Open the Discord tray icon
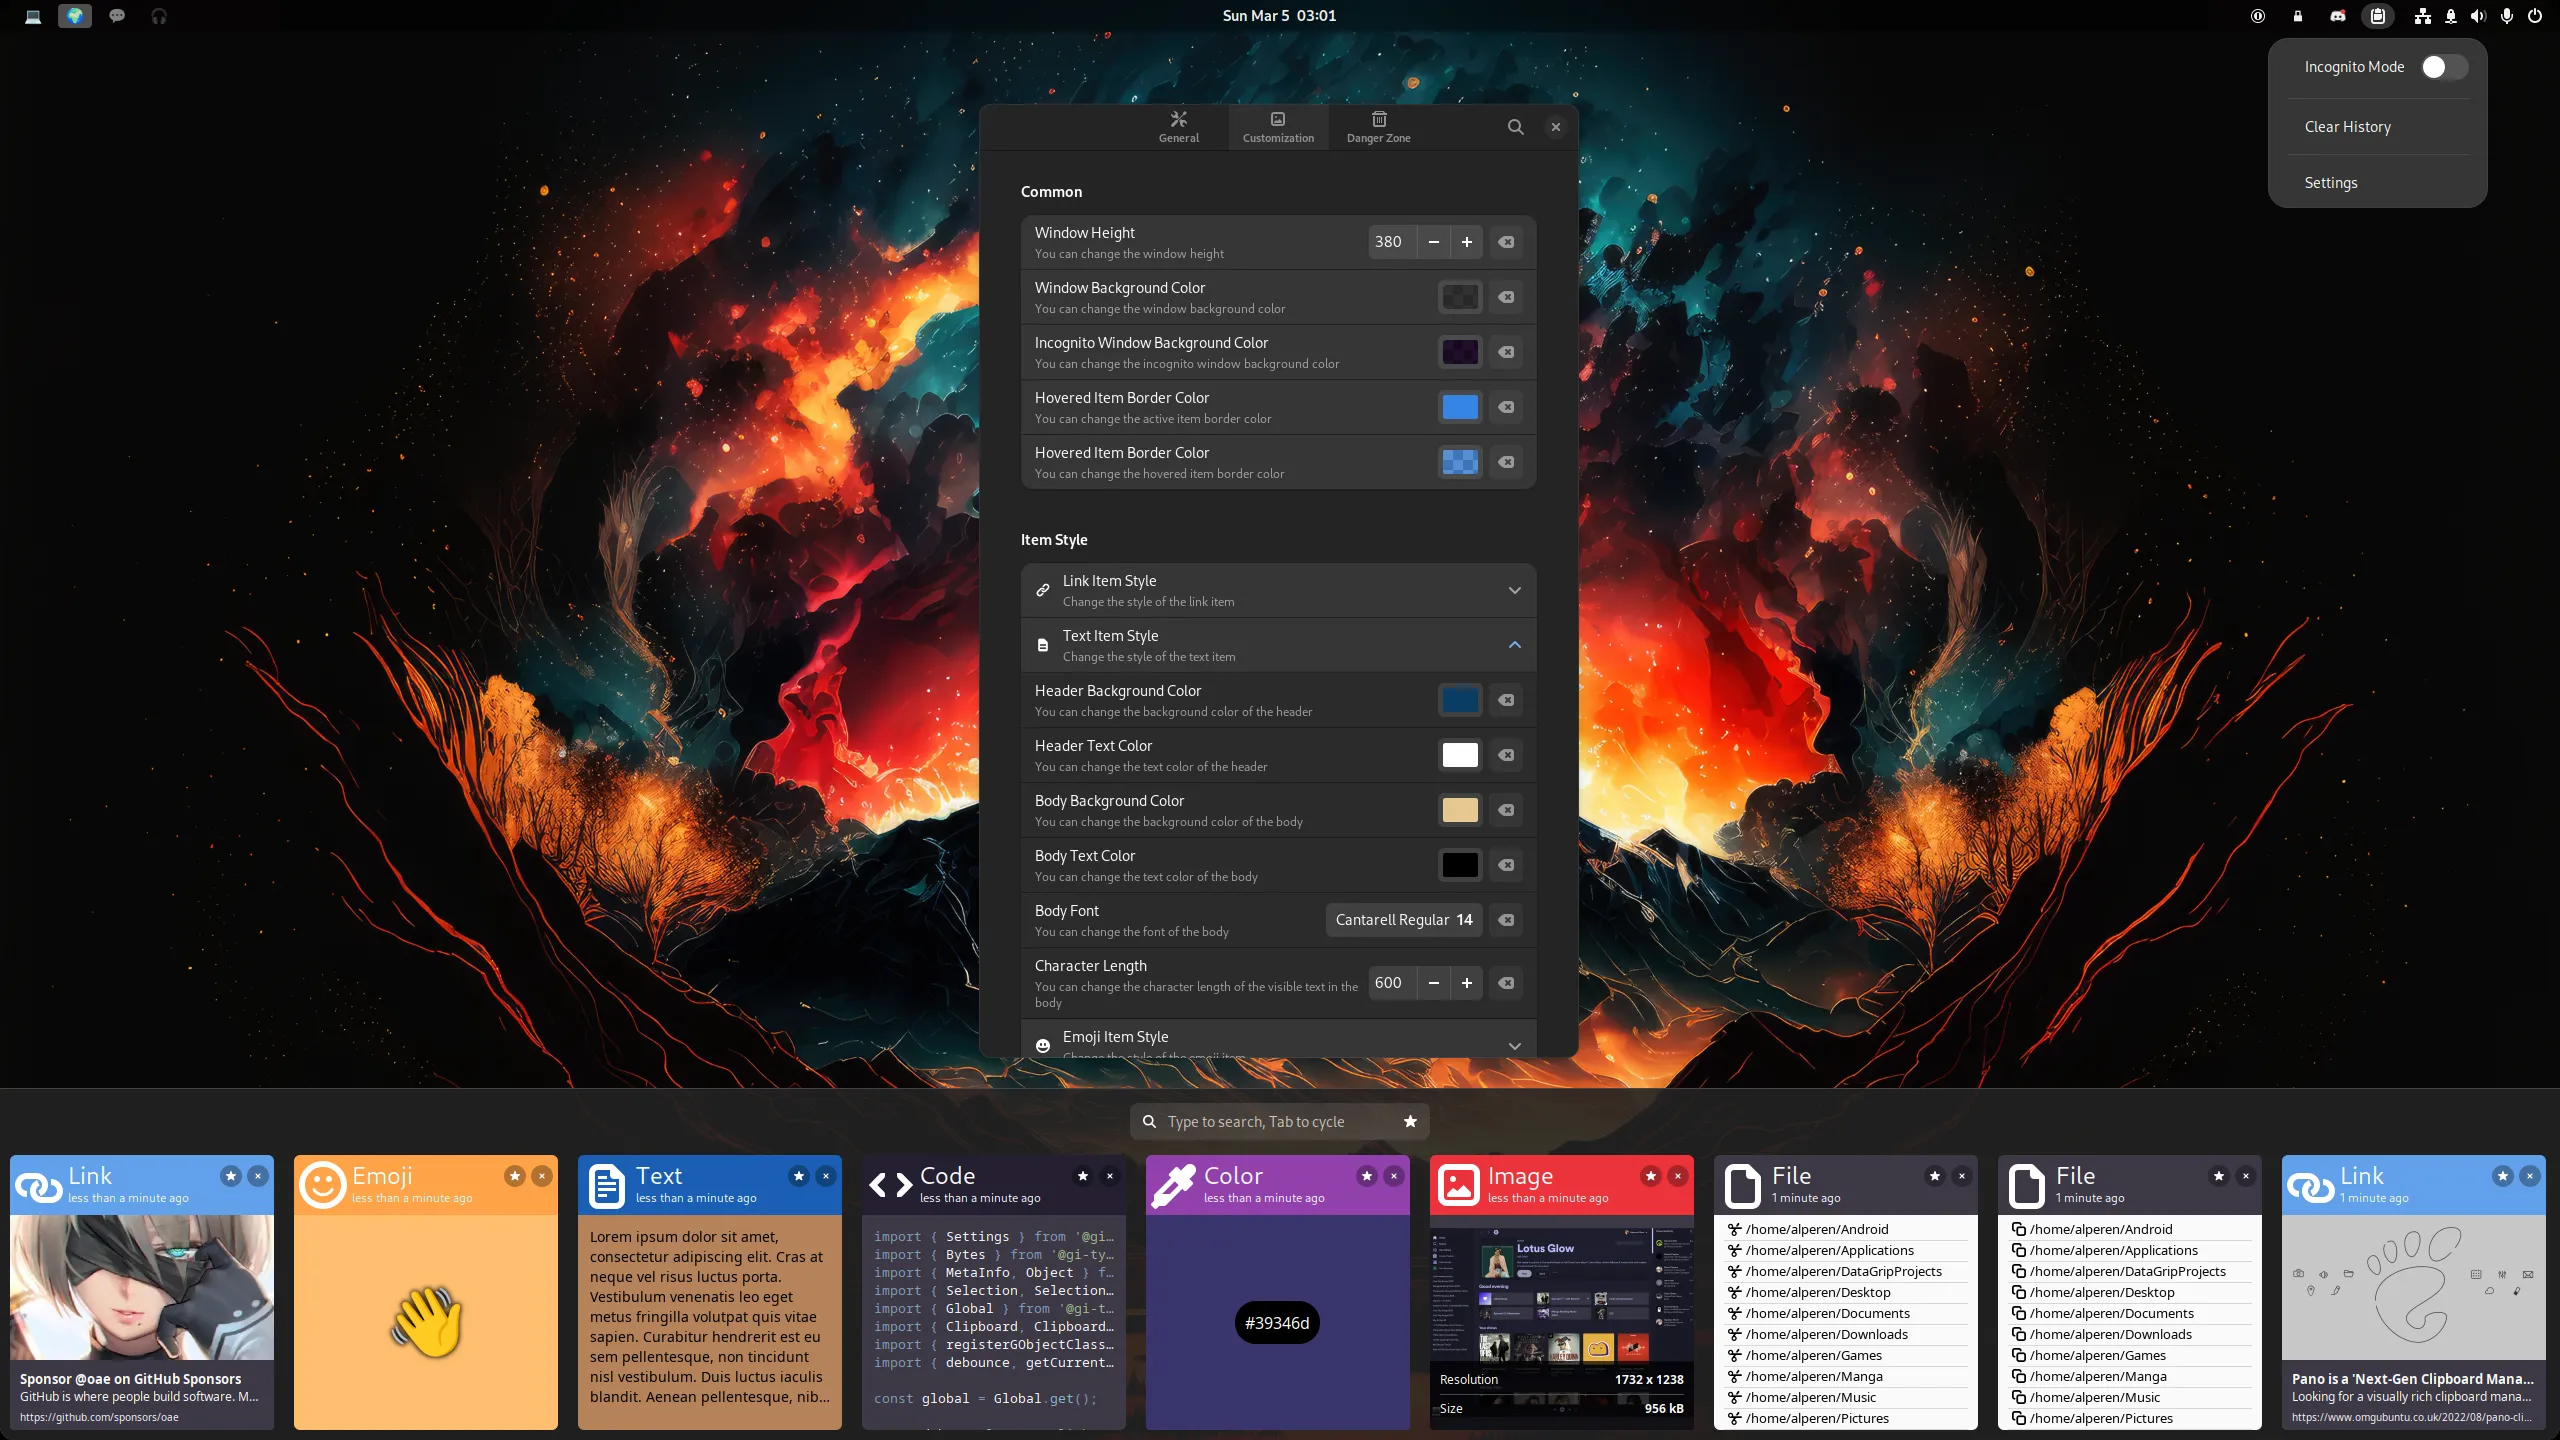2560x1440 pixels. pos(2337,16)
